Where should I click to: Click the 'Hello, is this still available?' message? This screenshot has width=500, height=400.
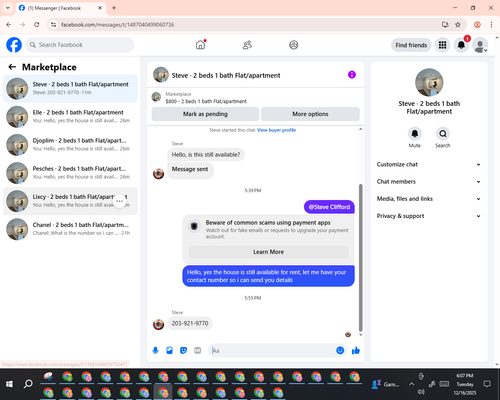point(206,155)
